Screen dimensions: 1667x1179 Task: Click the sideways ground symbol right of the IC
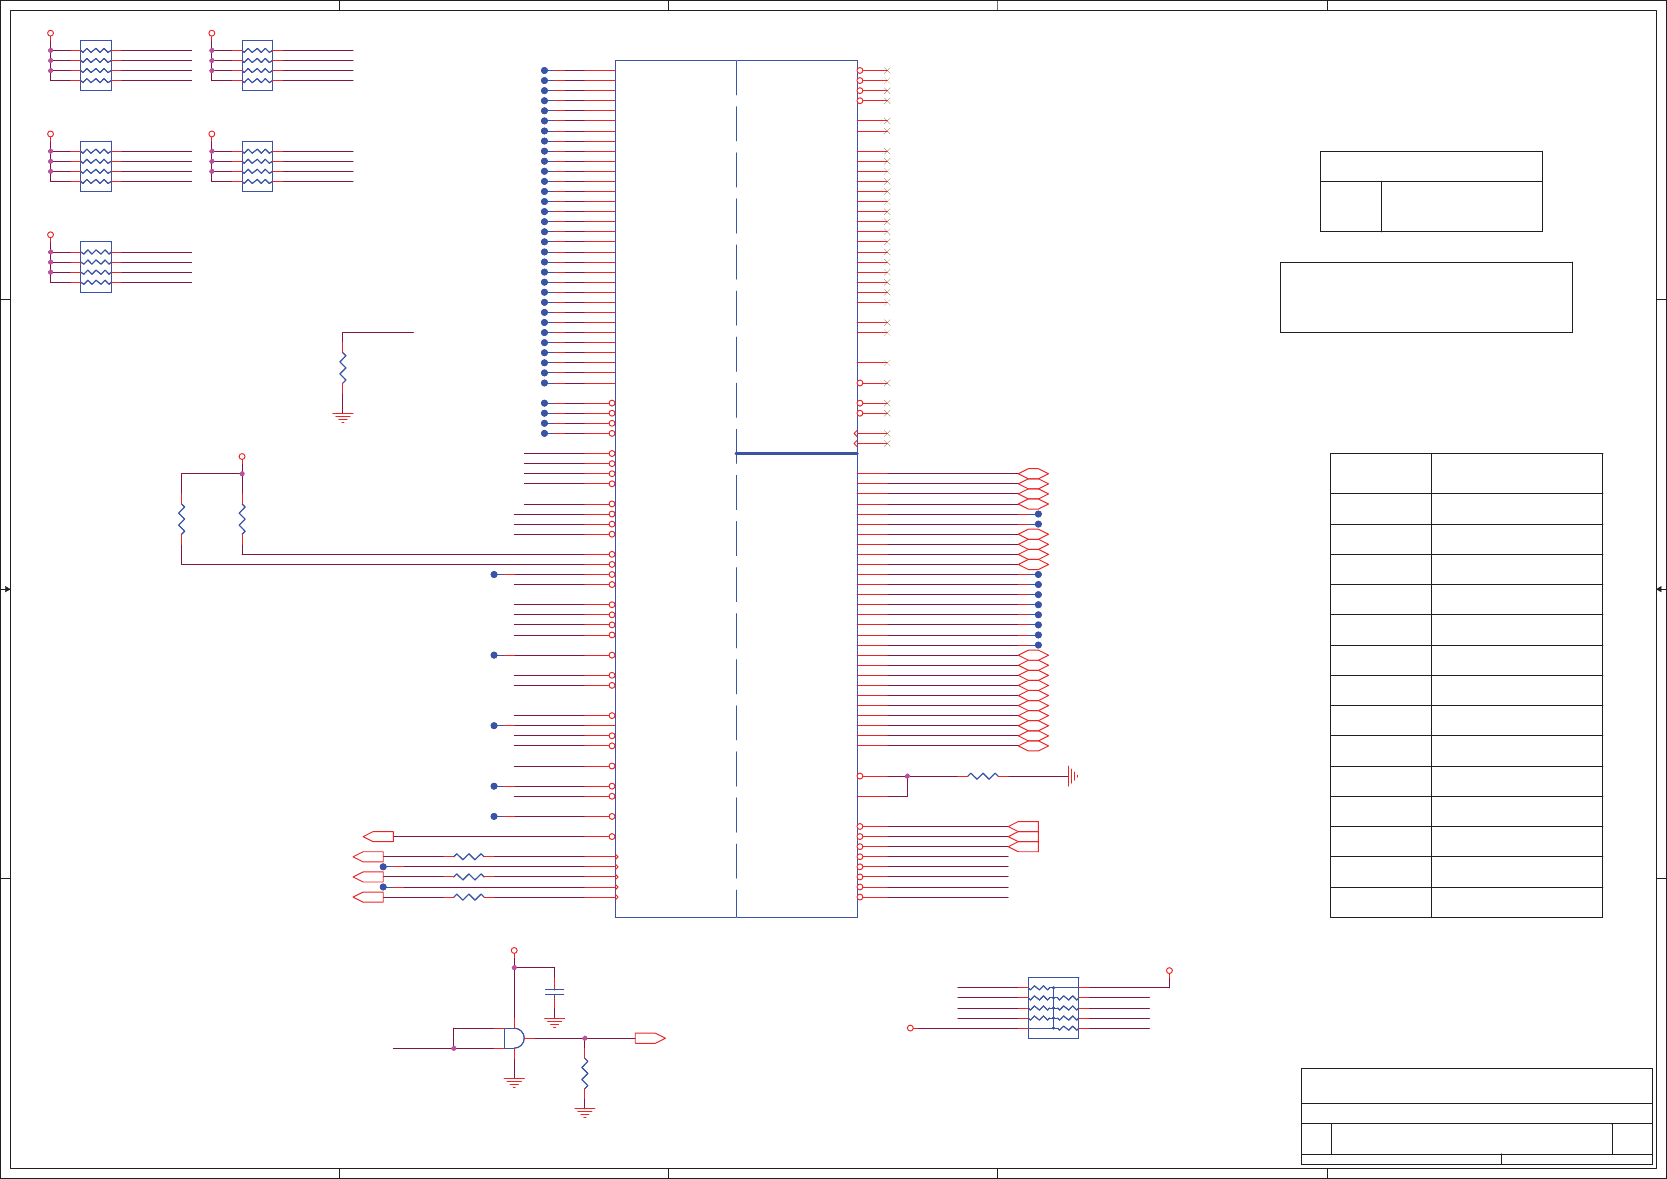[1072, 776]
